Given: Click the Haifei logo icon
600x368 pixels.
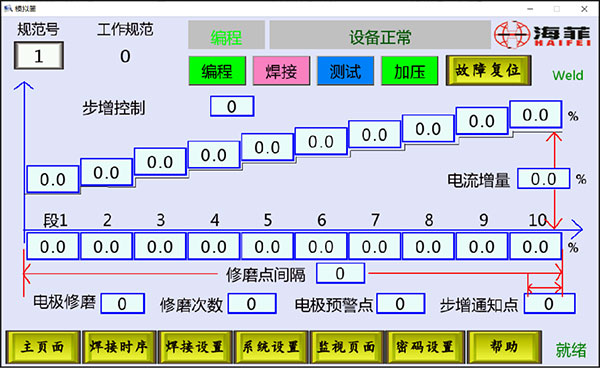Looking at the screenshot, I should click(512, 35).
